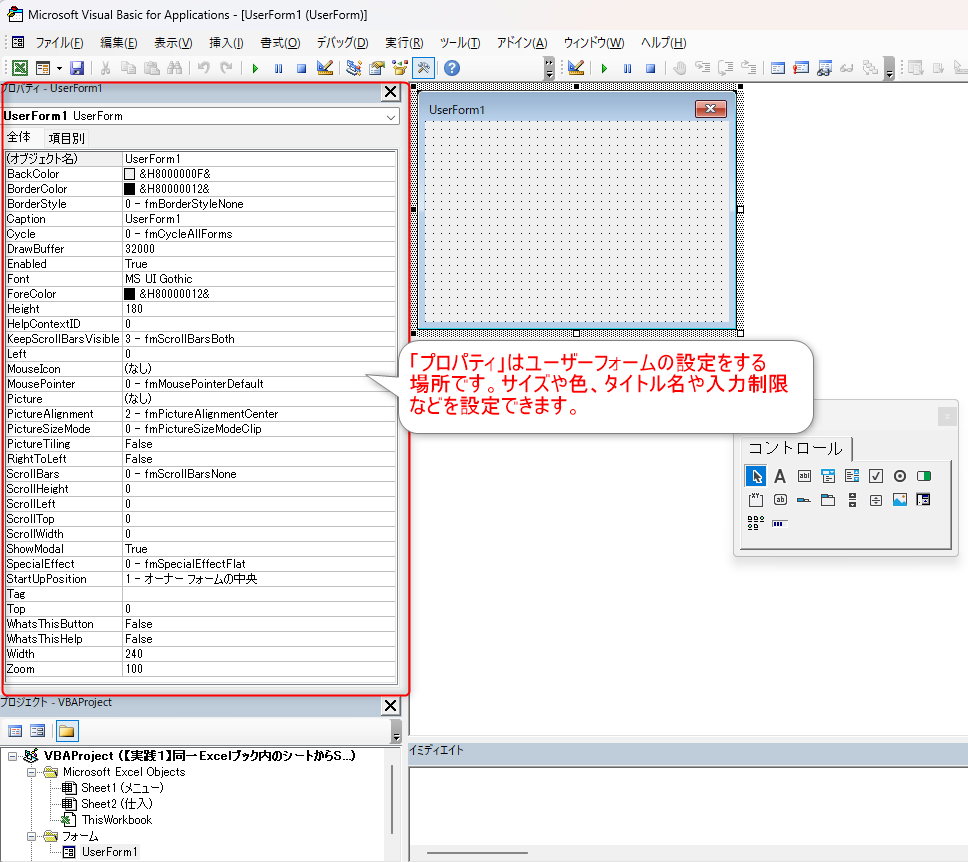The image size is (968, 862).
Task: Select ThisWorkbook in the project tree
Action: point(117,820)
